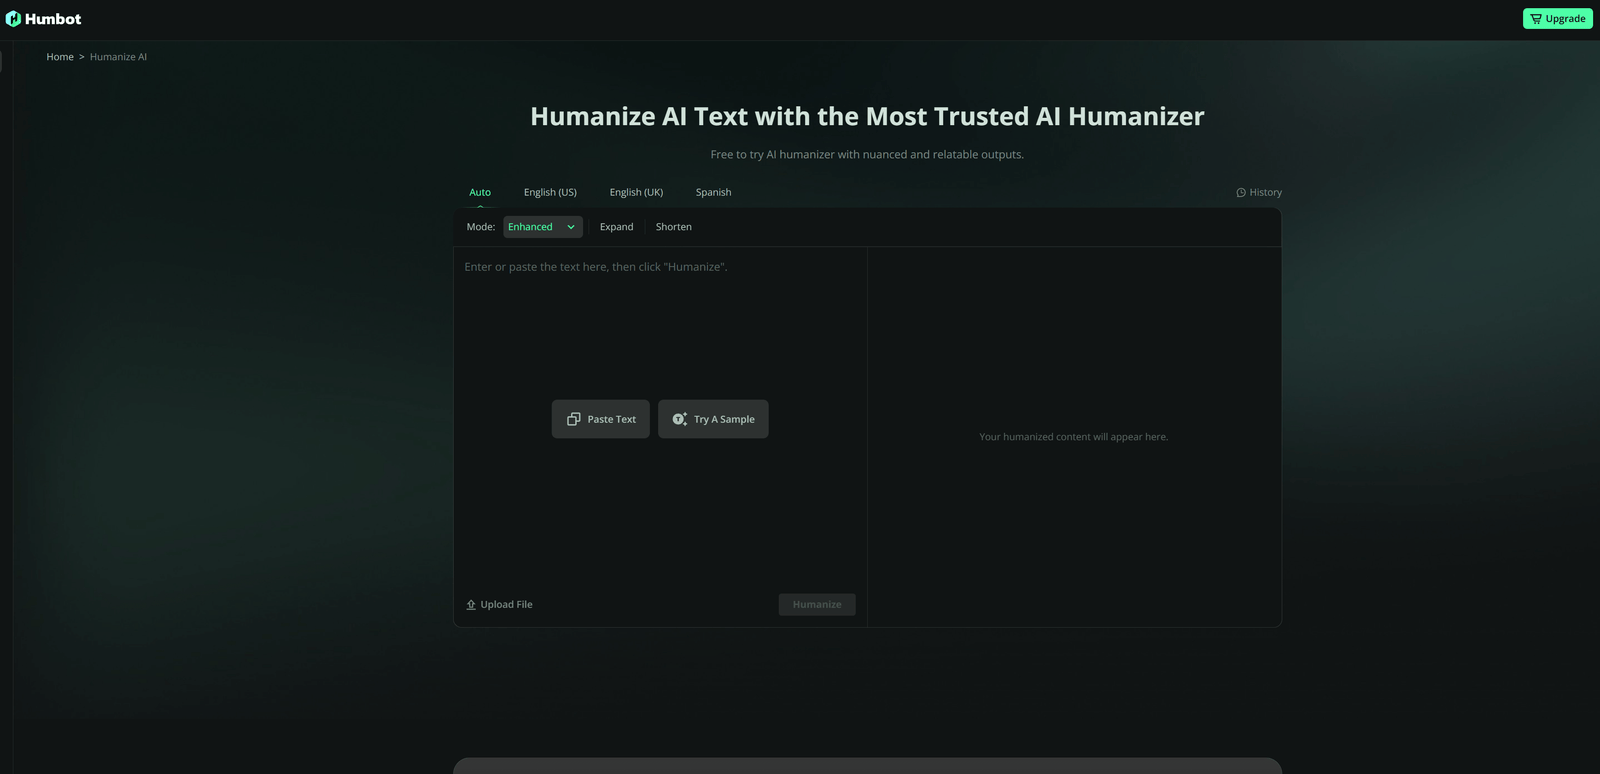Click the Mode: label
Screen dimensions: 1600x774
[x=480, y=227]
